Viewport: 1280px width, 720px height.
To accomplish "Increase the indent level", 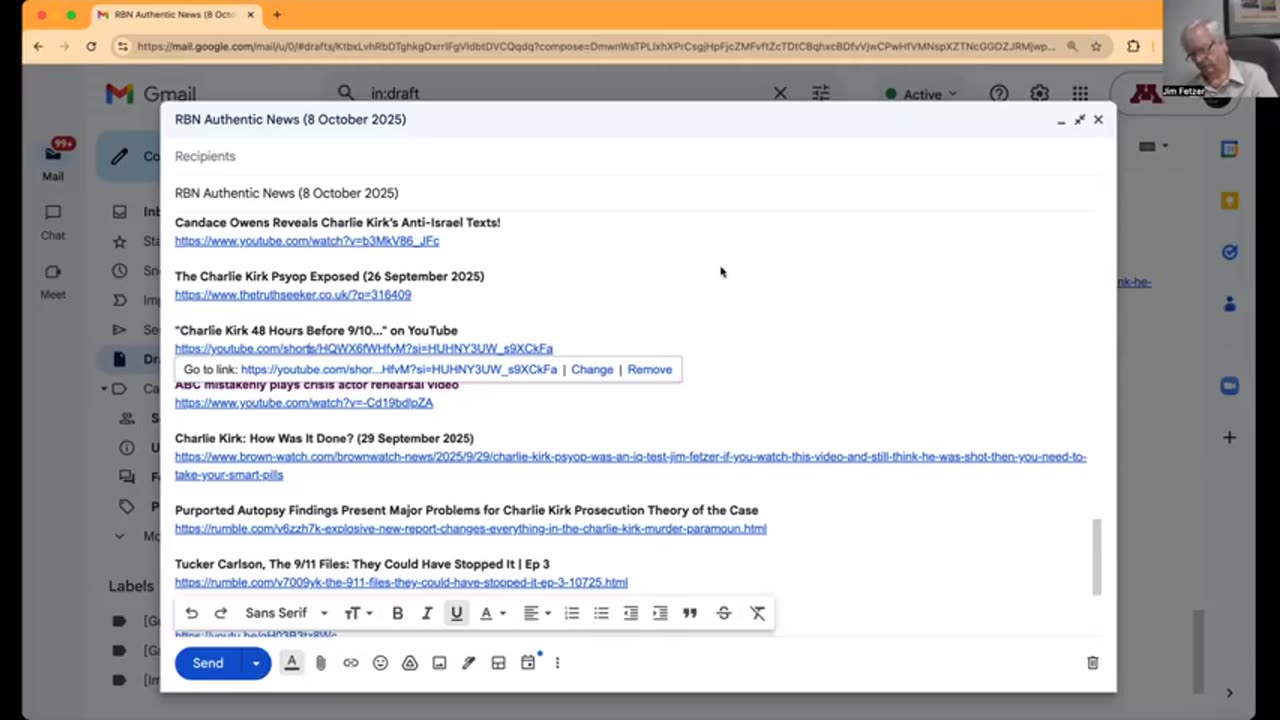I will pos(660,613).
